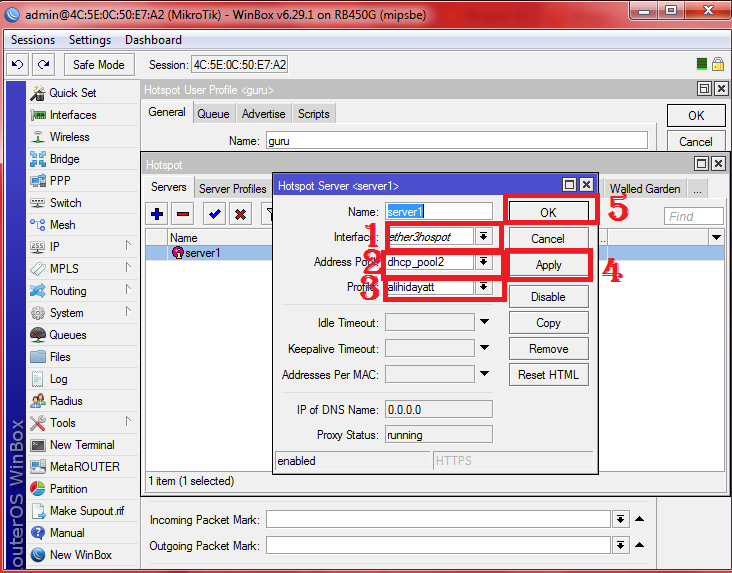Image resolution: width=732 pixels, height=573 pixels.
Task: Click the Find search box
Action: click(x=693, y=216)
